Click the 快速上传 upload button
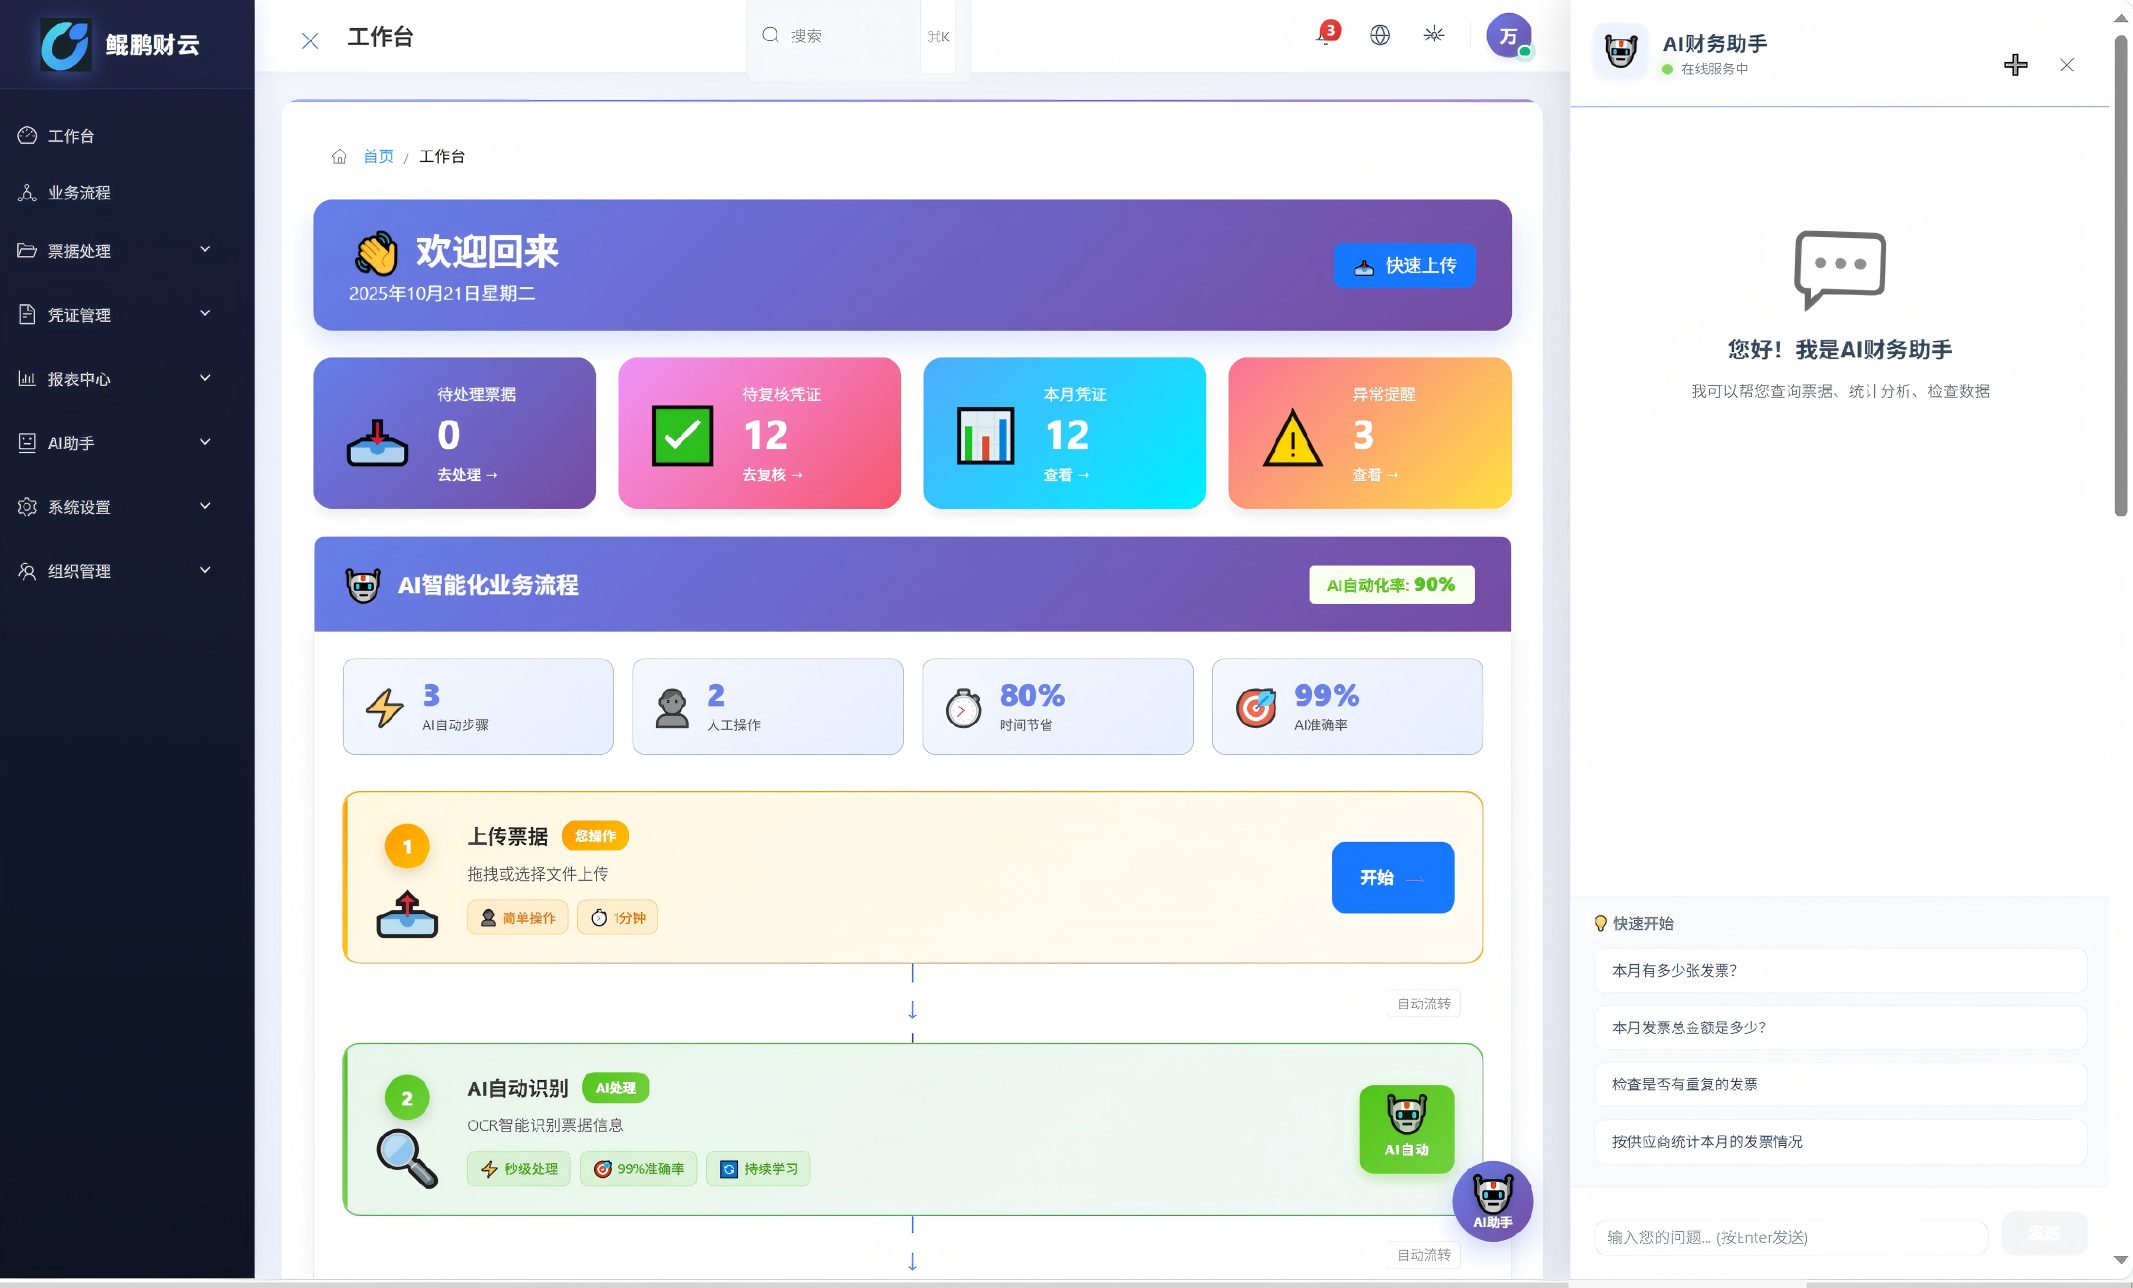This screenshot has height=1288, width=2133. pos(1404,265)
